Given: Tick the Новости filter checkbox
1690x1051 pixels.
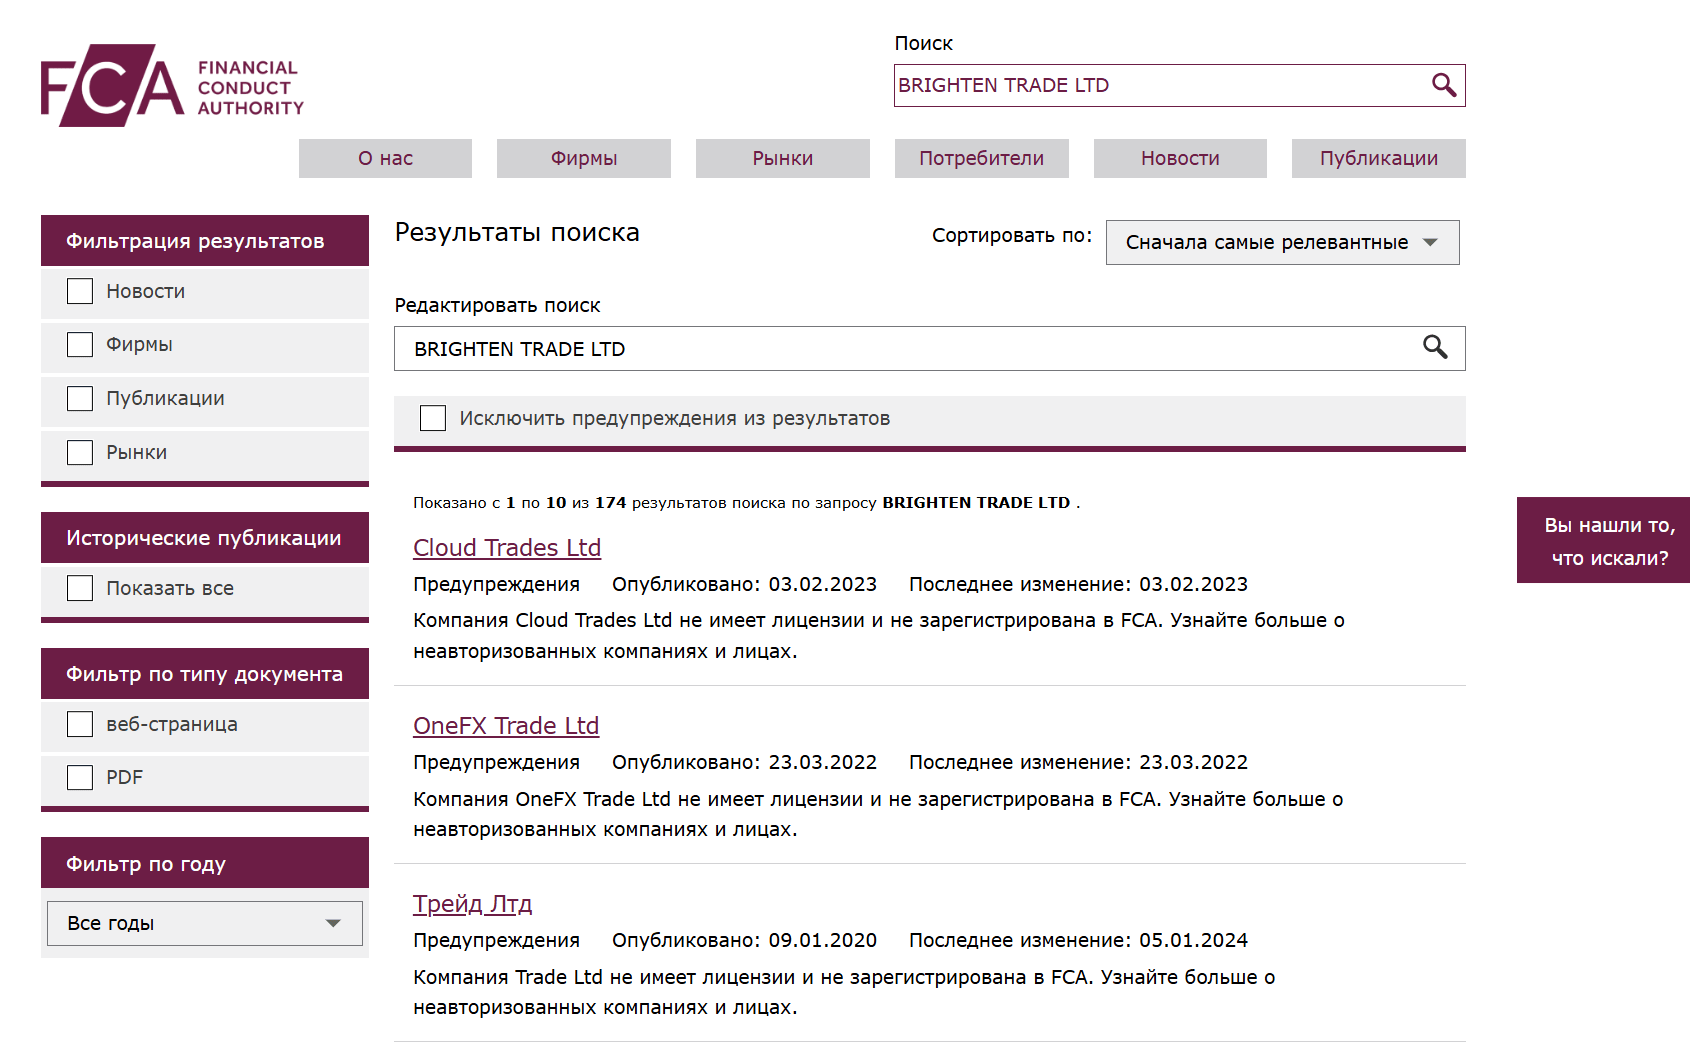Looking at the screenshot, I should pos(80,291).
